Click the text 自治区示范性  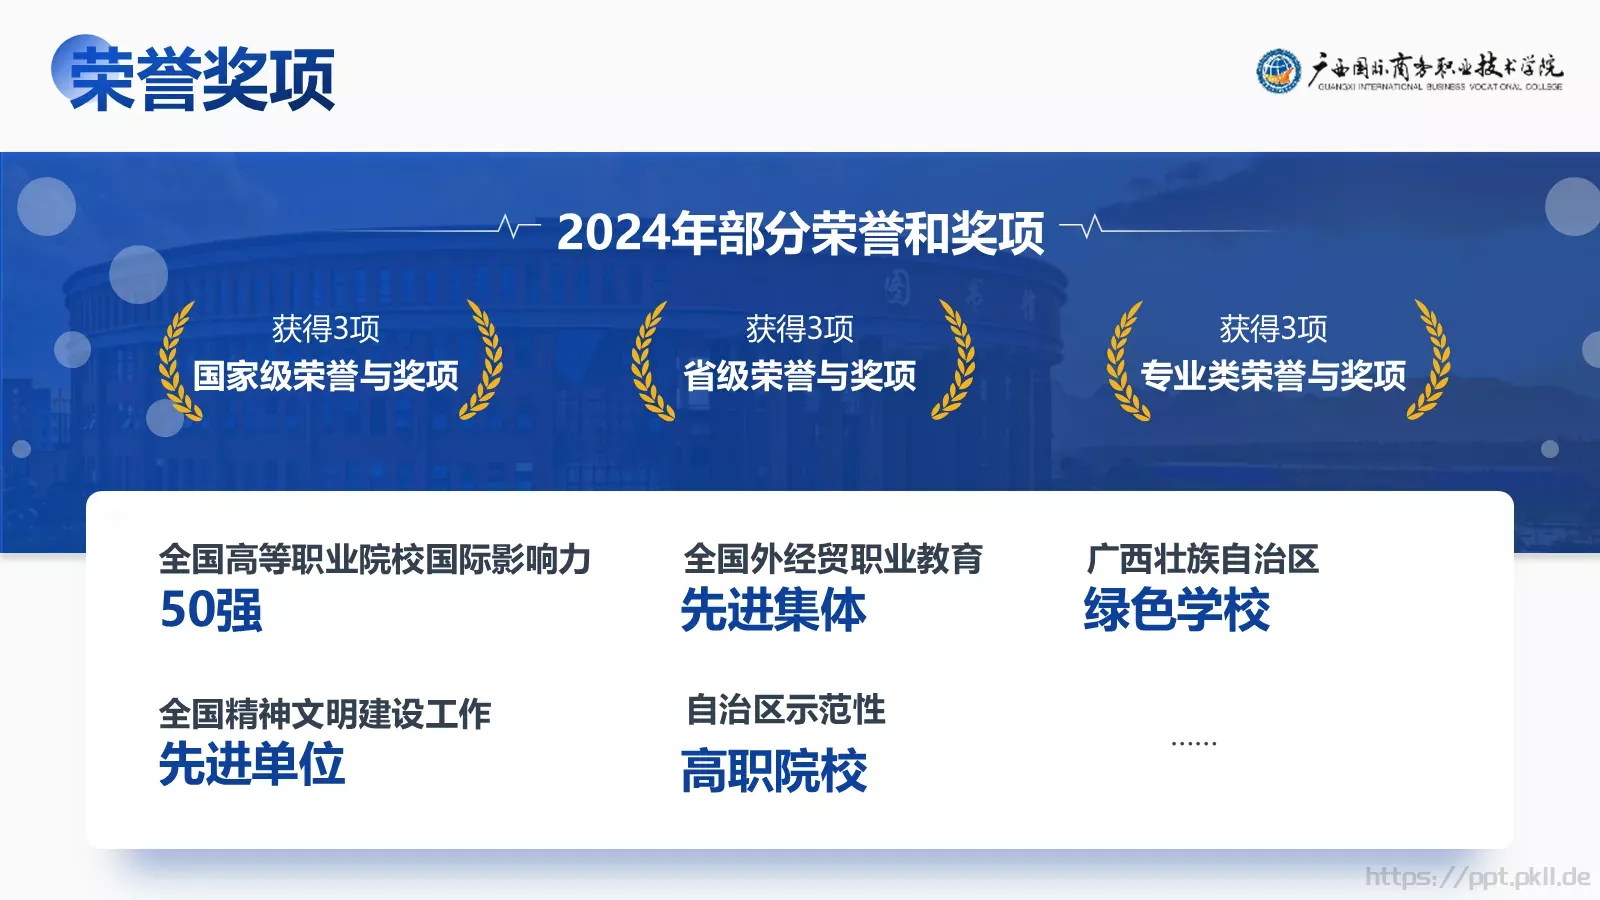pos(786,710)
